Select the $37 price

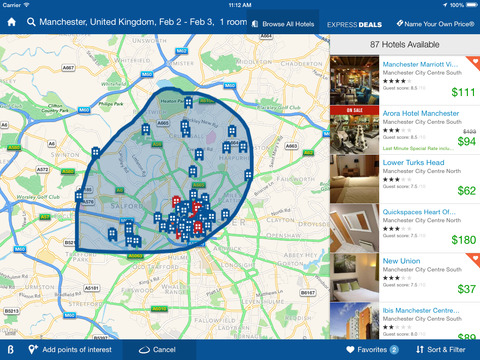pos(466,289)
